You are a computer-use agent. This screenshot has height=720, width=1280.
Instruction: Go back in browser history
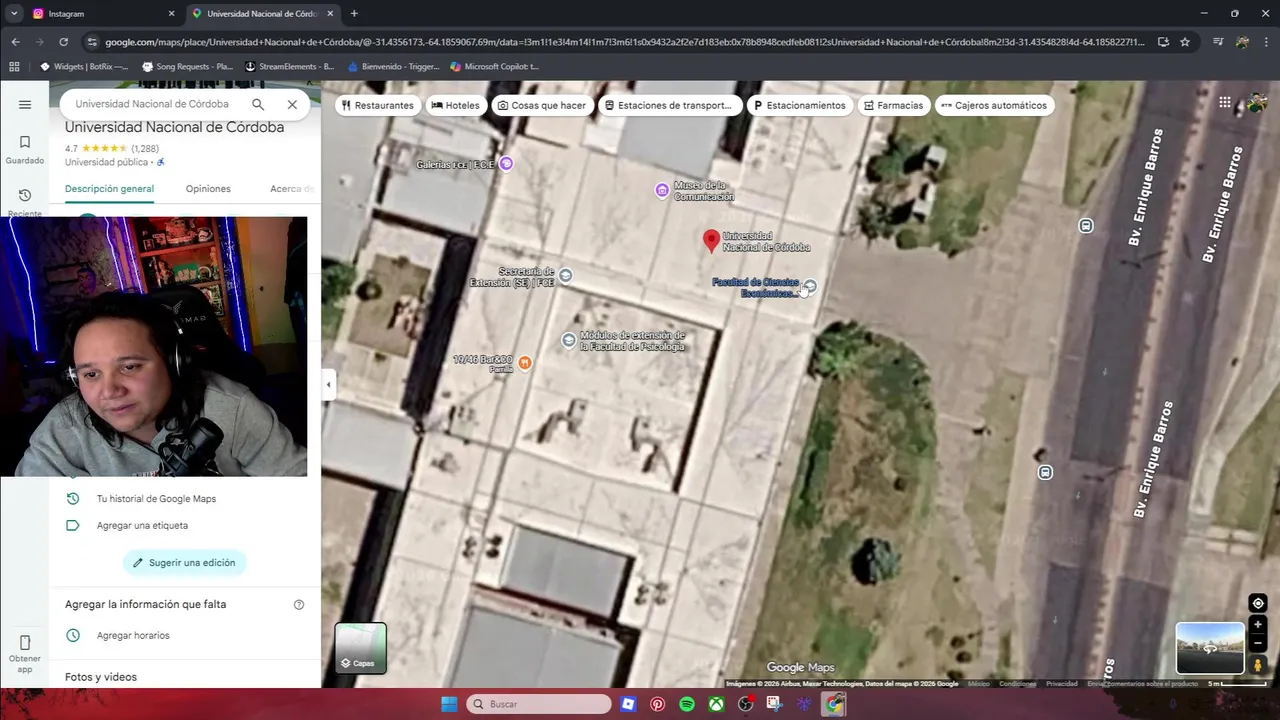click(15, 42)
